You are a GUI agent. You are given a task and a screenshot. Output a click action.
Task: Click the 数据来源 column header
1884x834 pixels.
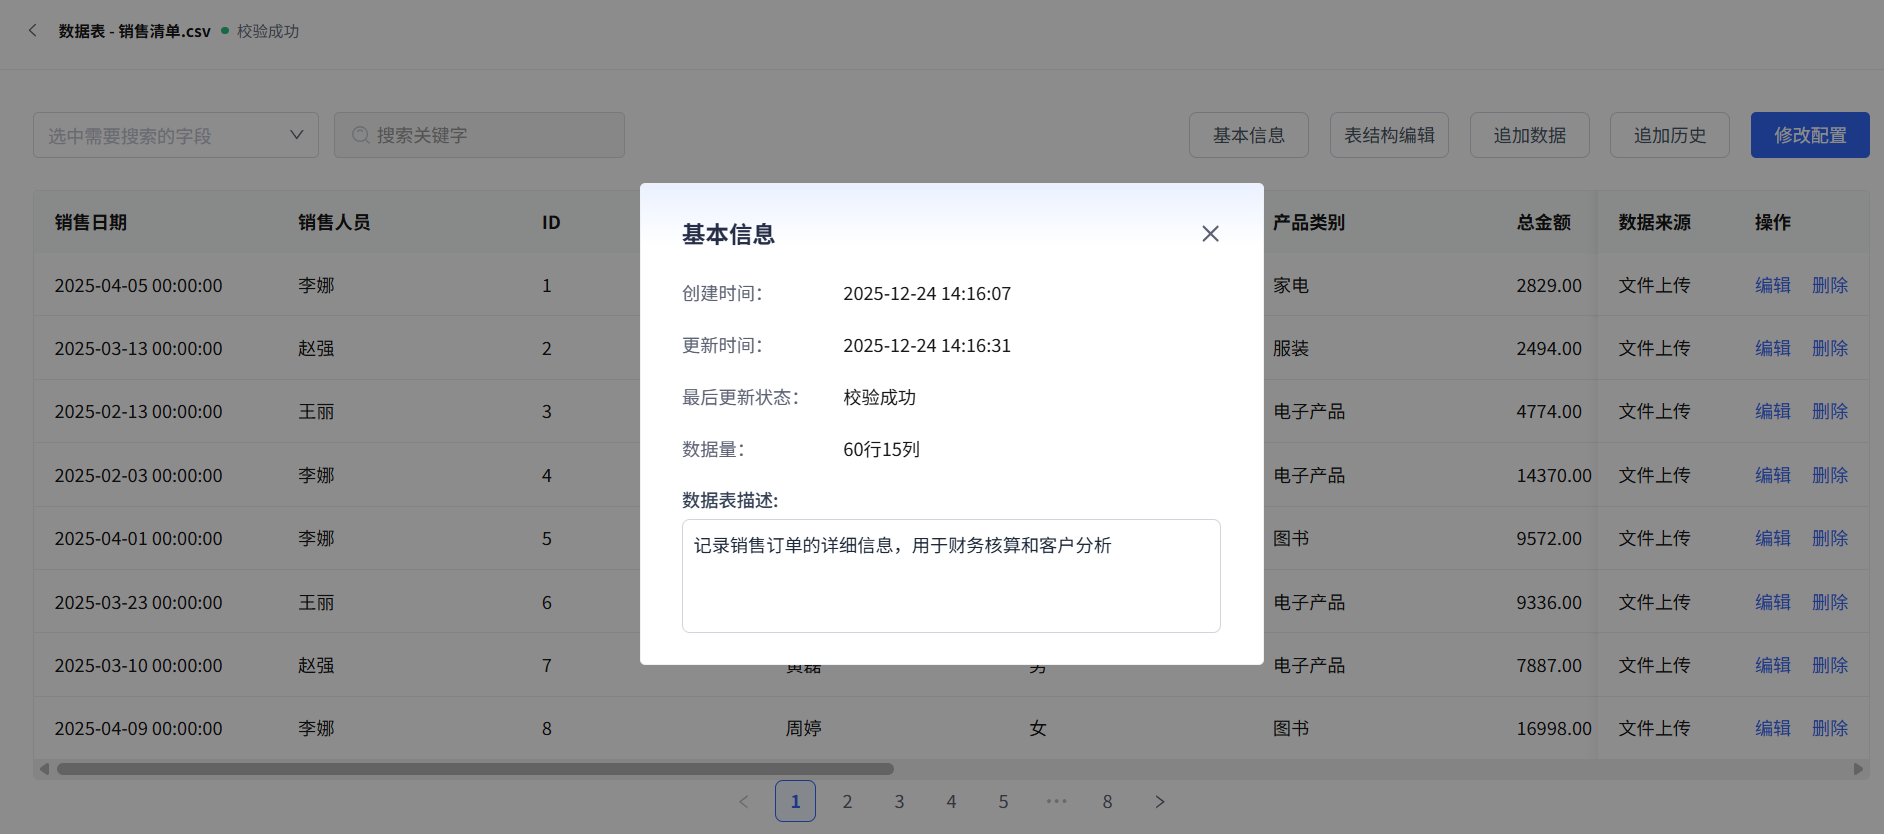click(1655, 222)
